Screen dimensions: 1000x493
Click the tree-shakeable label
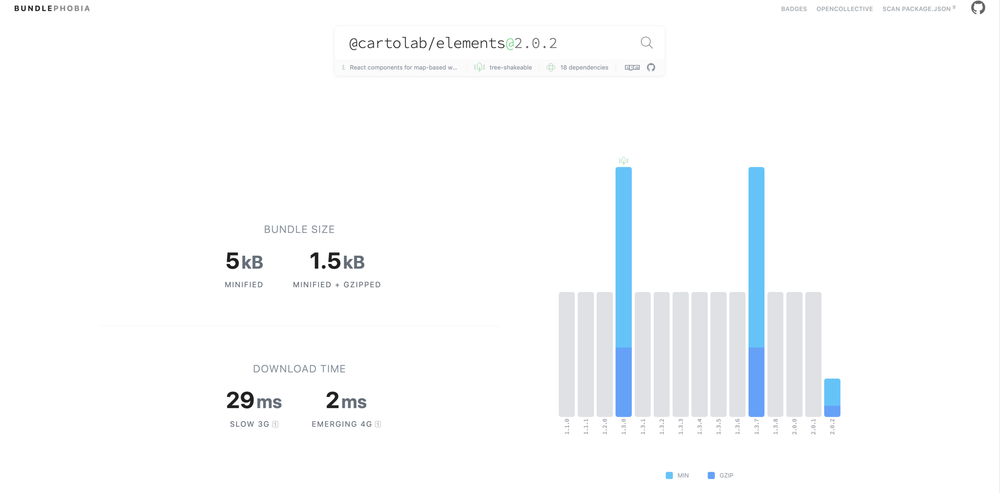pos(510,67)
